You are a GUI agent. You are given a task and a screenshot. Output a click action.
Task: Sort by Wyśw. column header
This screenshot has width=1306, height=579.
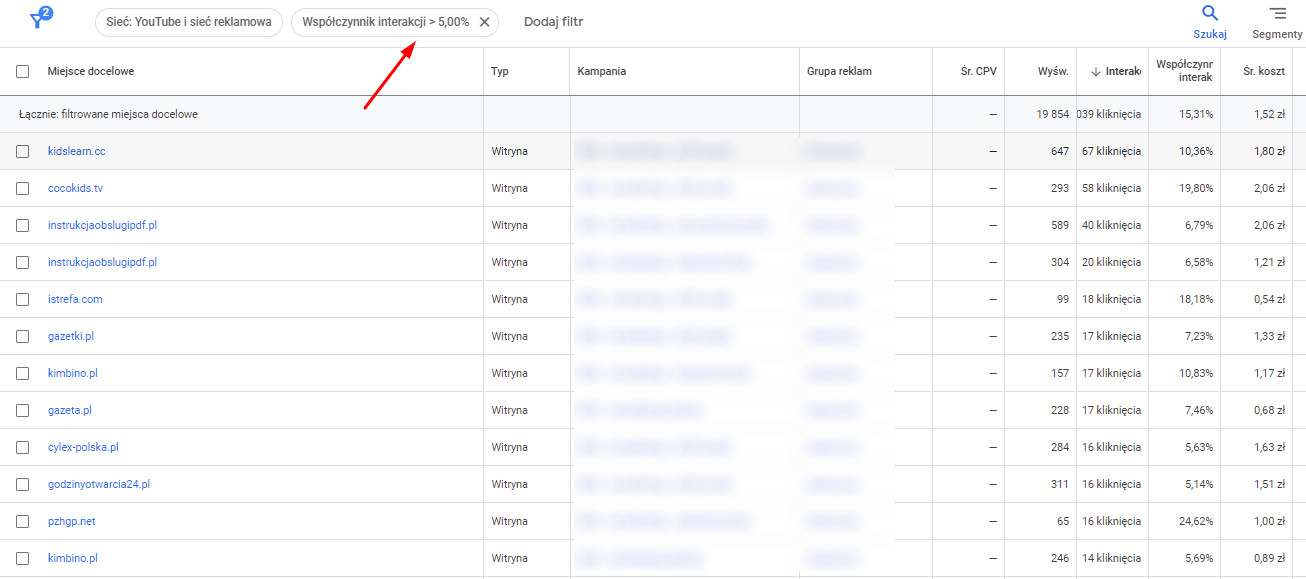[1052, 72]
